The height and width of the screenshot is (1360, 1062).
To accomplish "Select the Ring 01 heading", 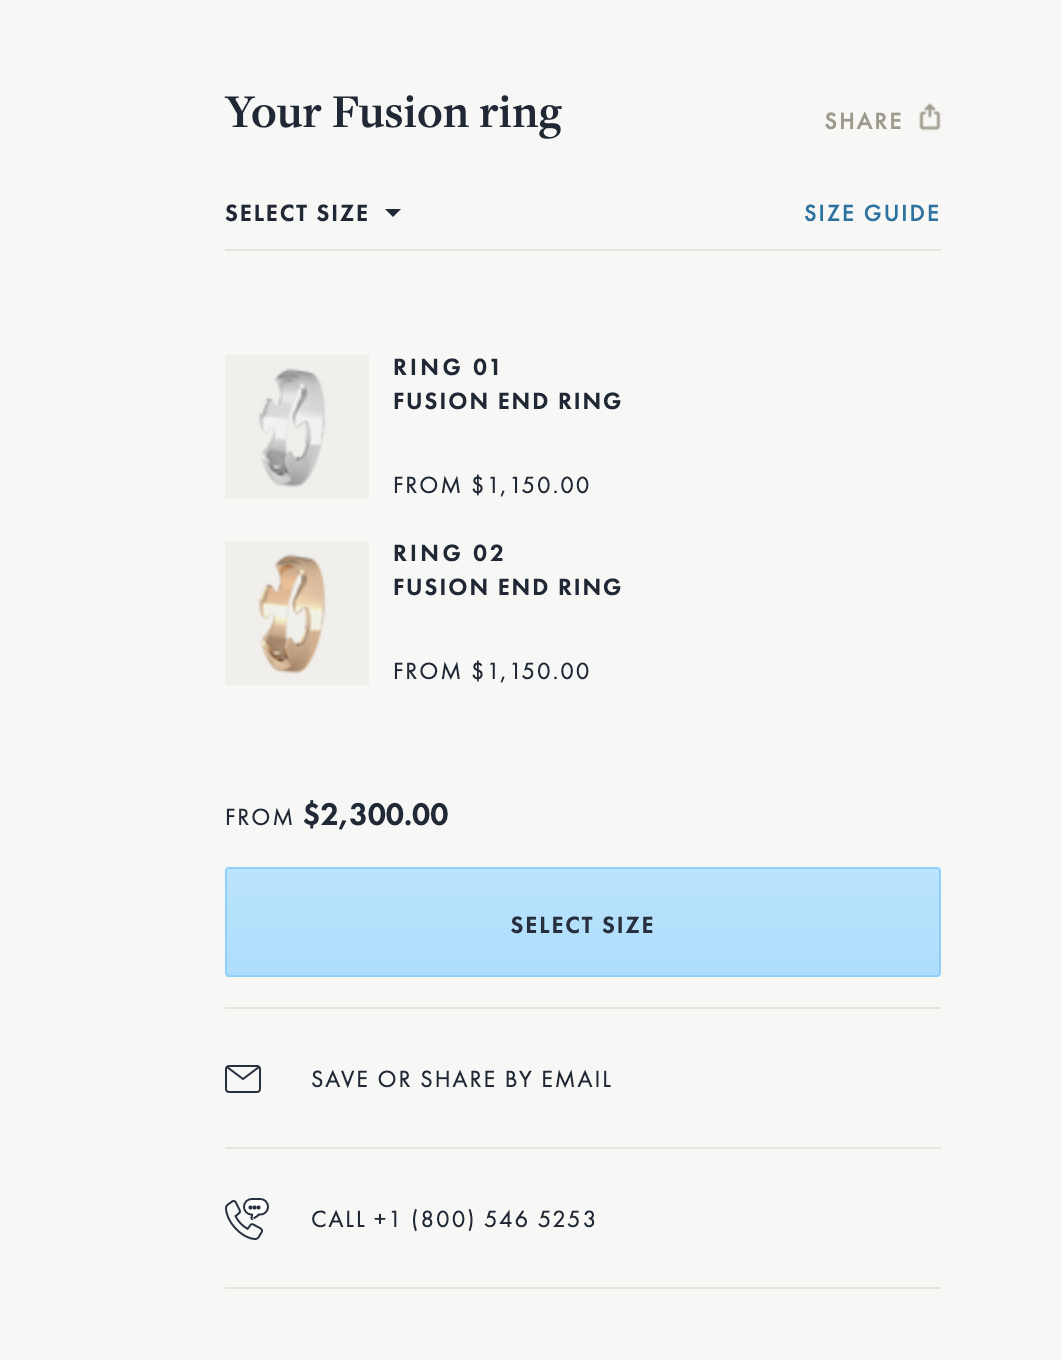I will [447, 367].
